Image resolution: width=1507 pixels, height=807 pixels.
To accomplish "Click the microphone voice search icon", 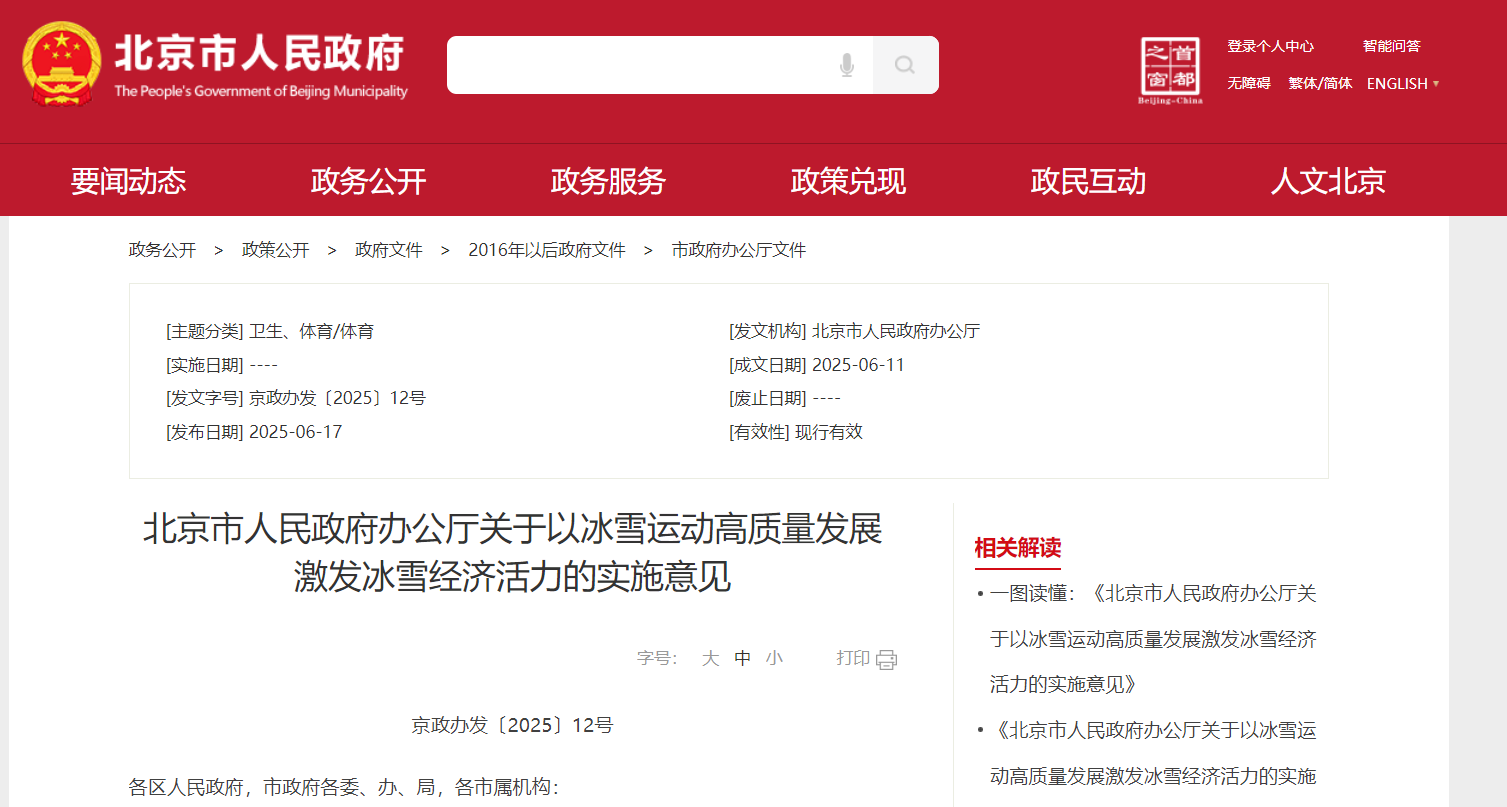I will tap(847, 65).
